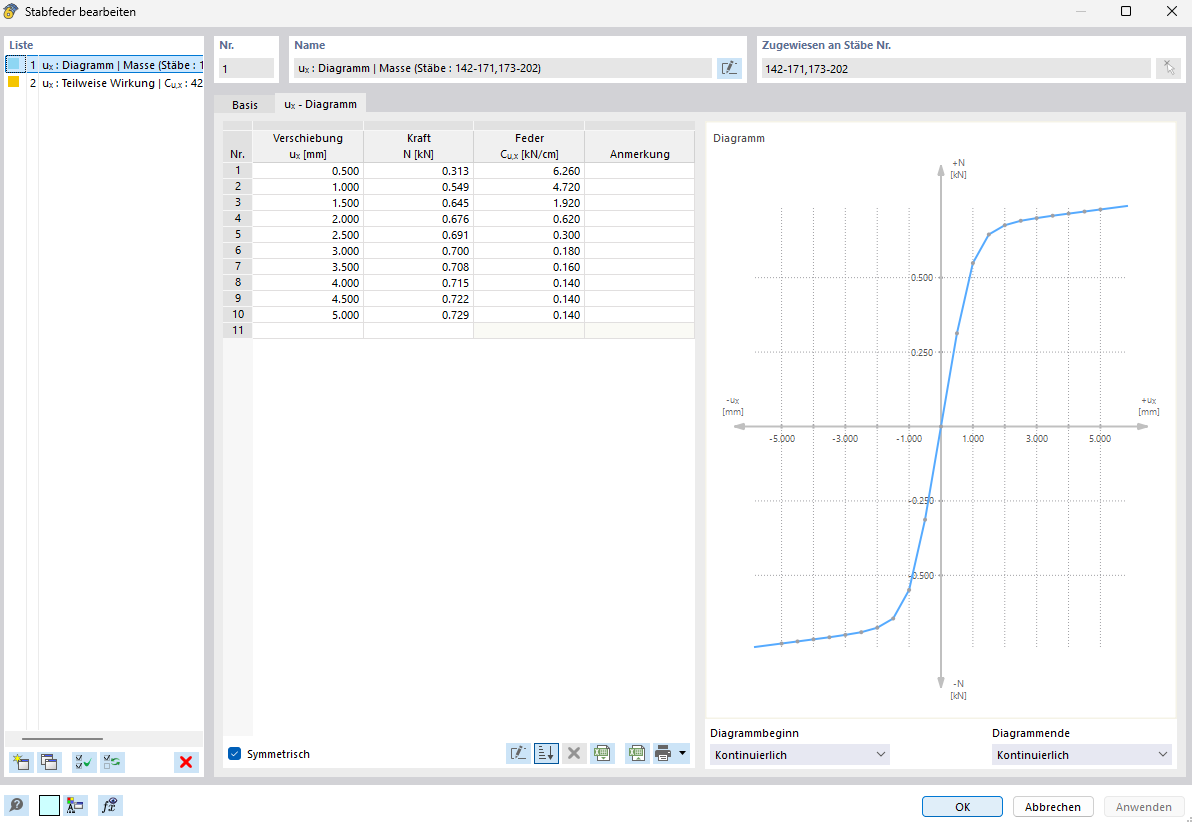The width and height of the screenshot is (1192, 823).
Task: Click the copy spring icon below list
Action: 49,762
